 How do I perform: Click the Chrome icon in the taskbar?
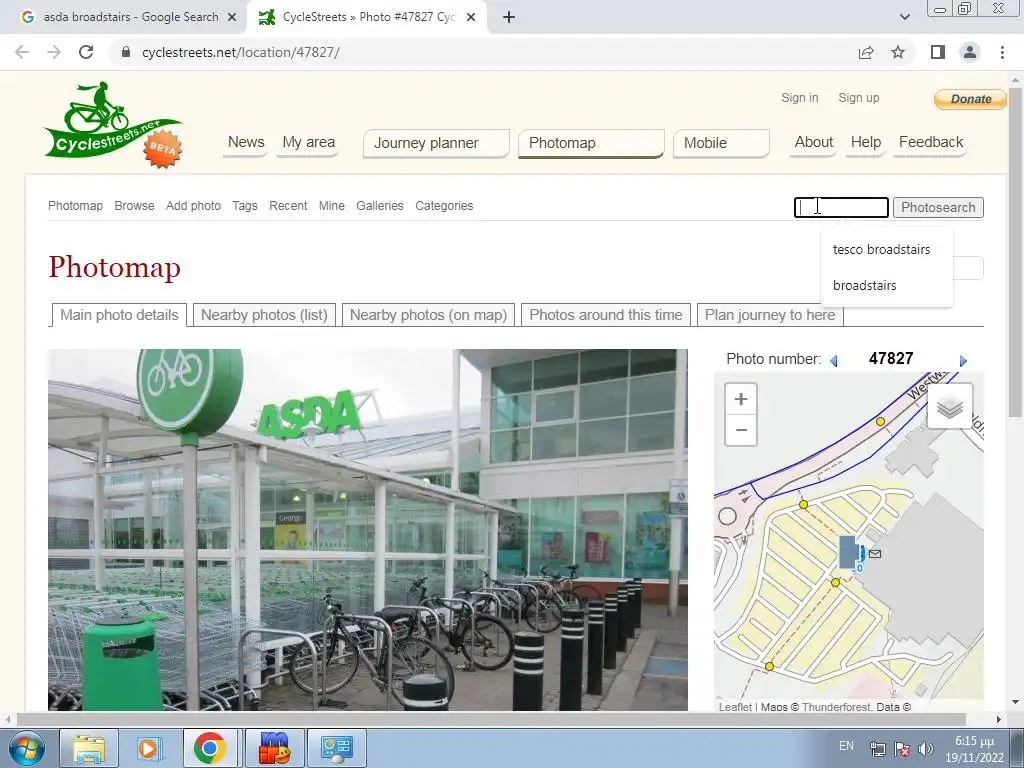209,748
